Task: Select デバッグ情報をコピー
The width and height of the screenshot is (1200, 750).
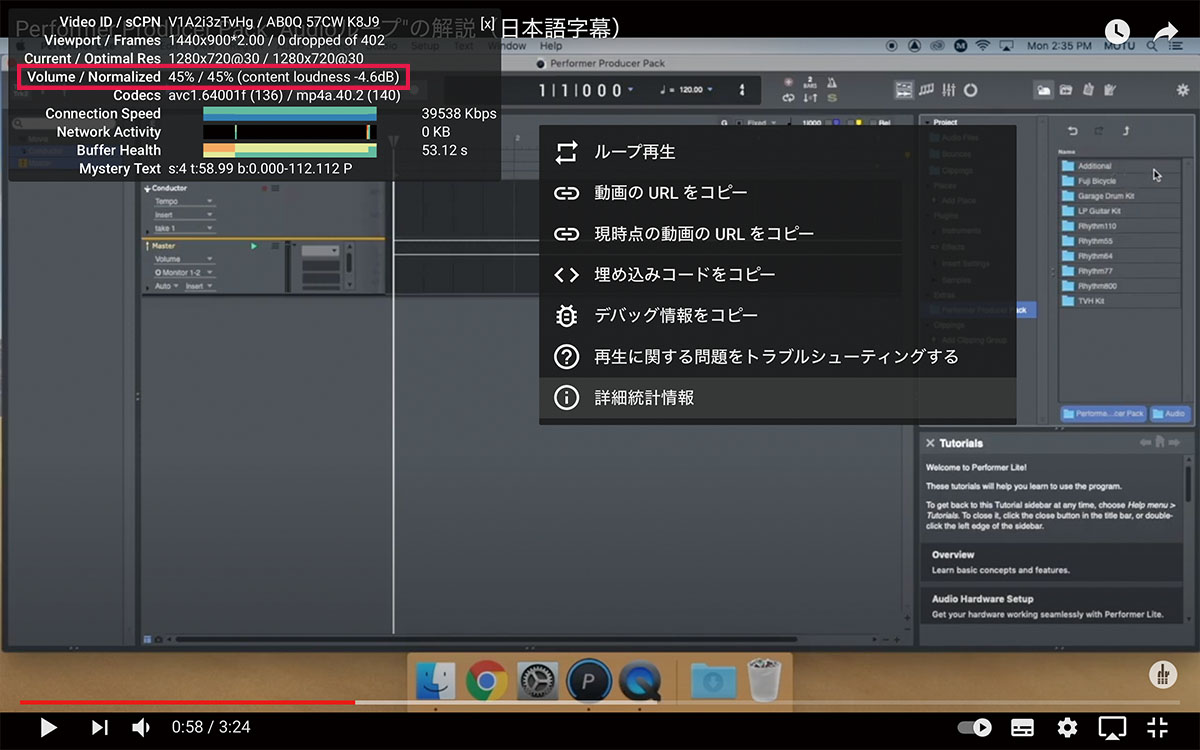Action: pyautogui.click(x=777, y=315)
